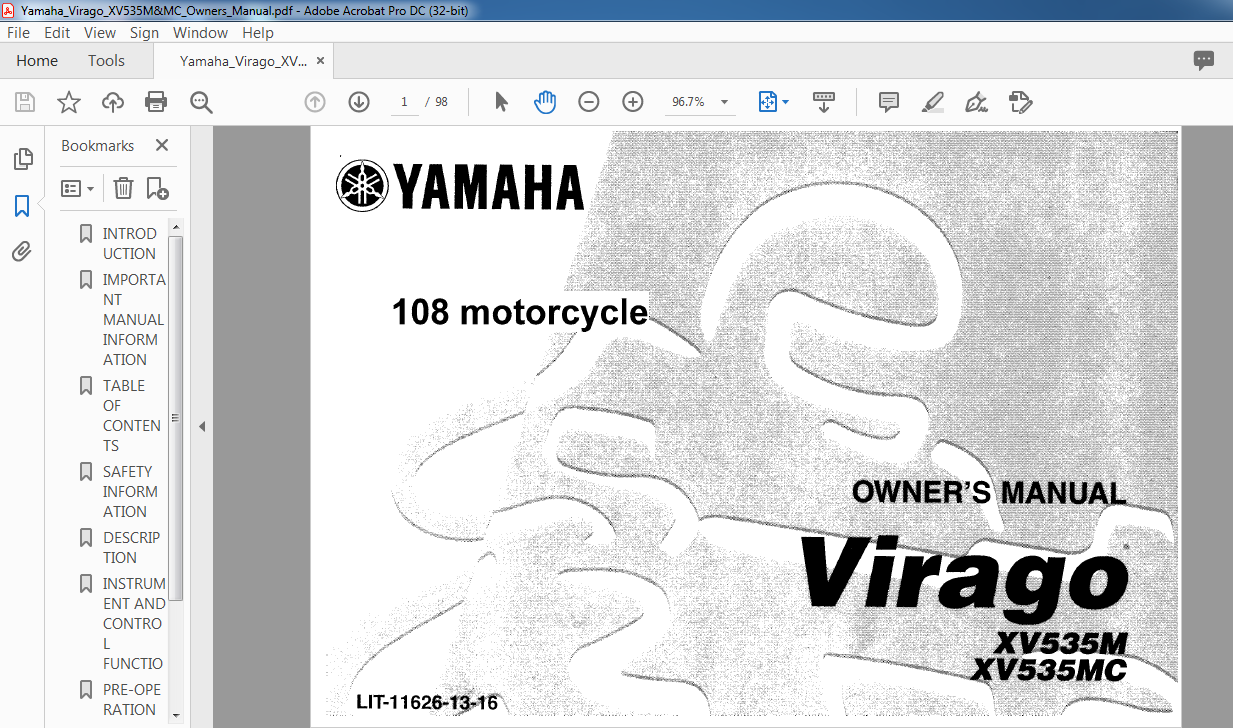Open the Sign menu

[x=145, y=32]
